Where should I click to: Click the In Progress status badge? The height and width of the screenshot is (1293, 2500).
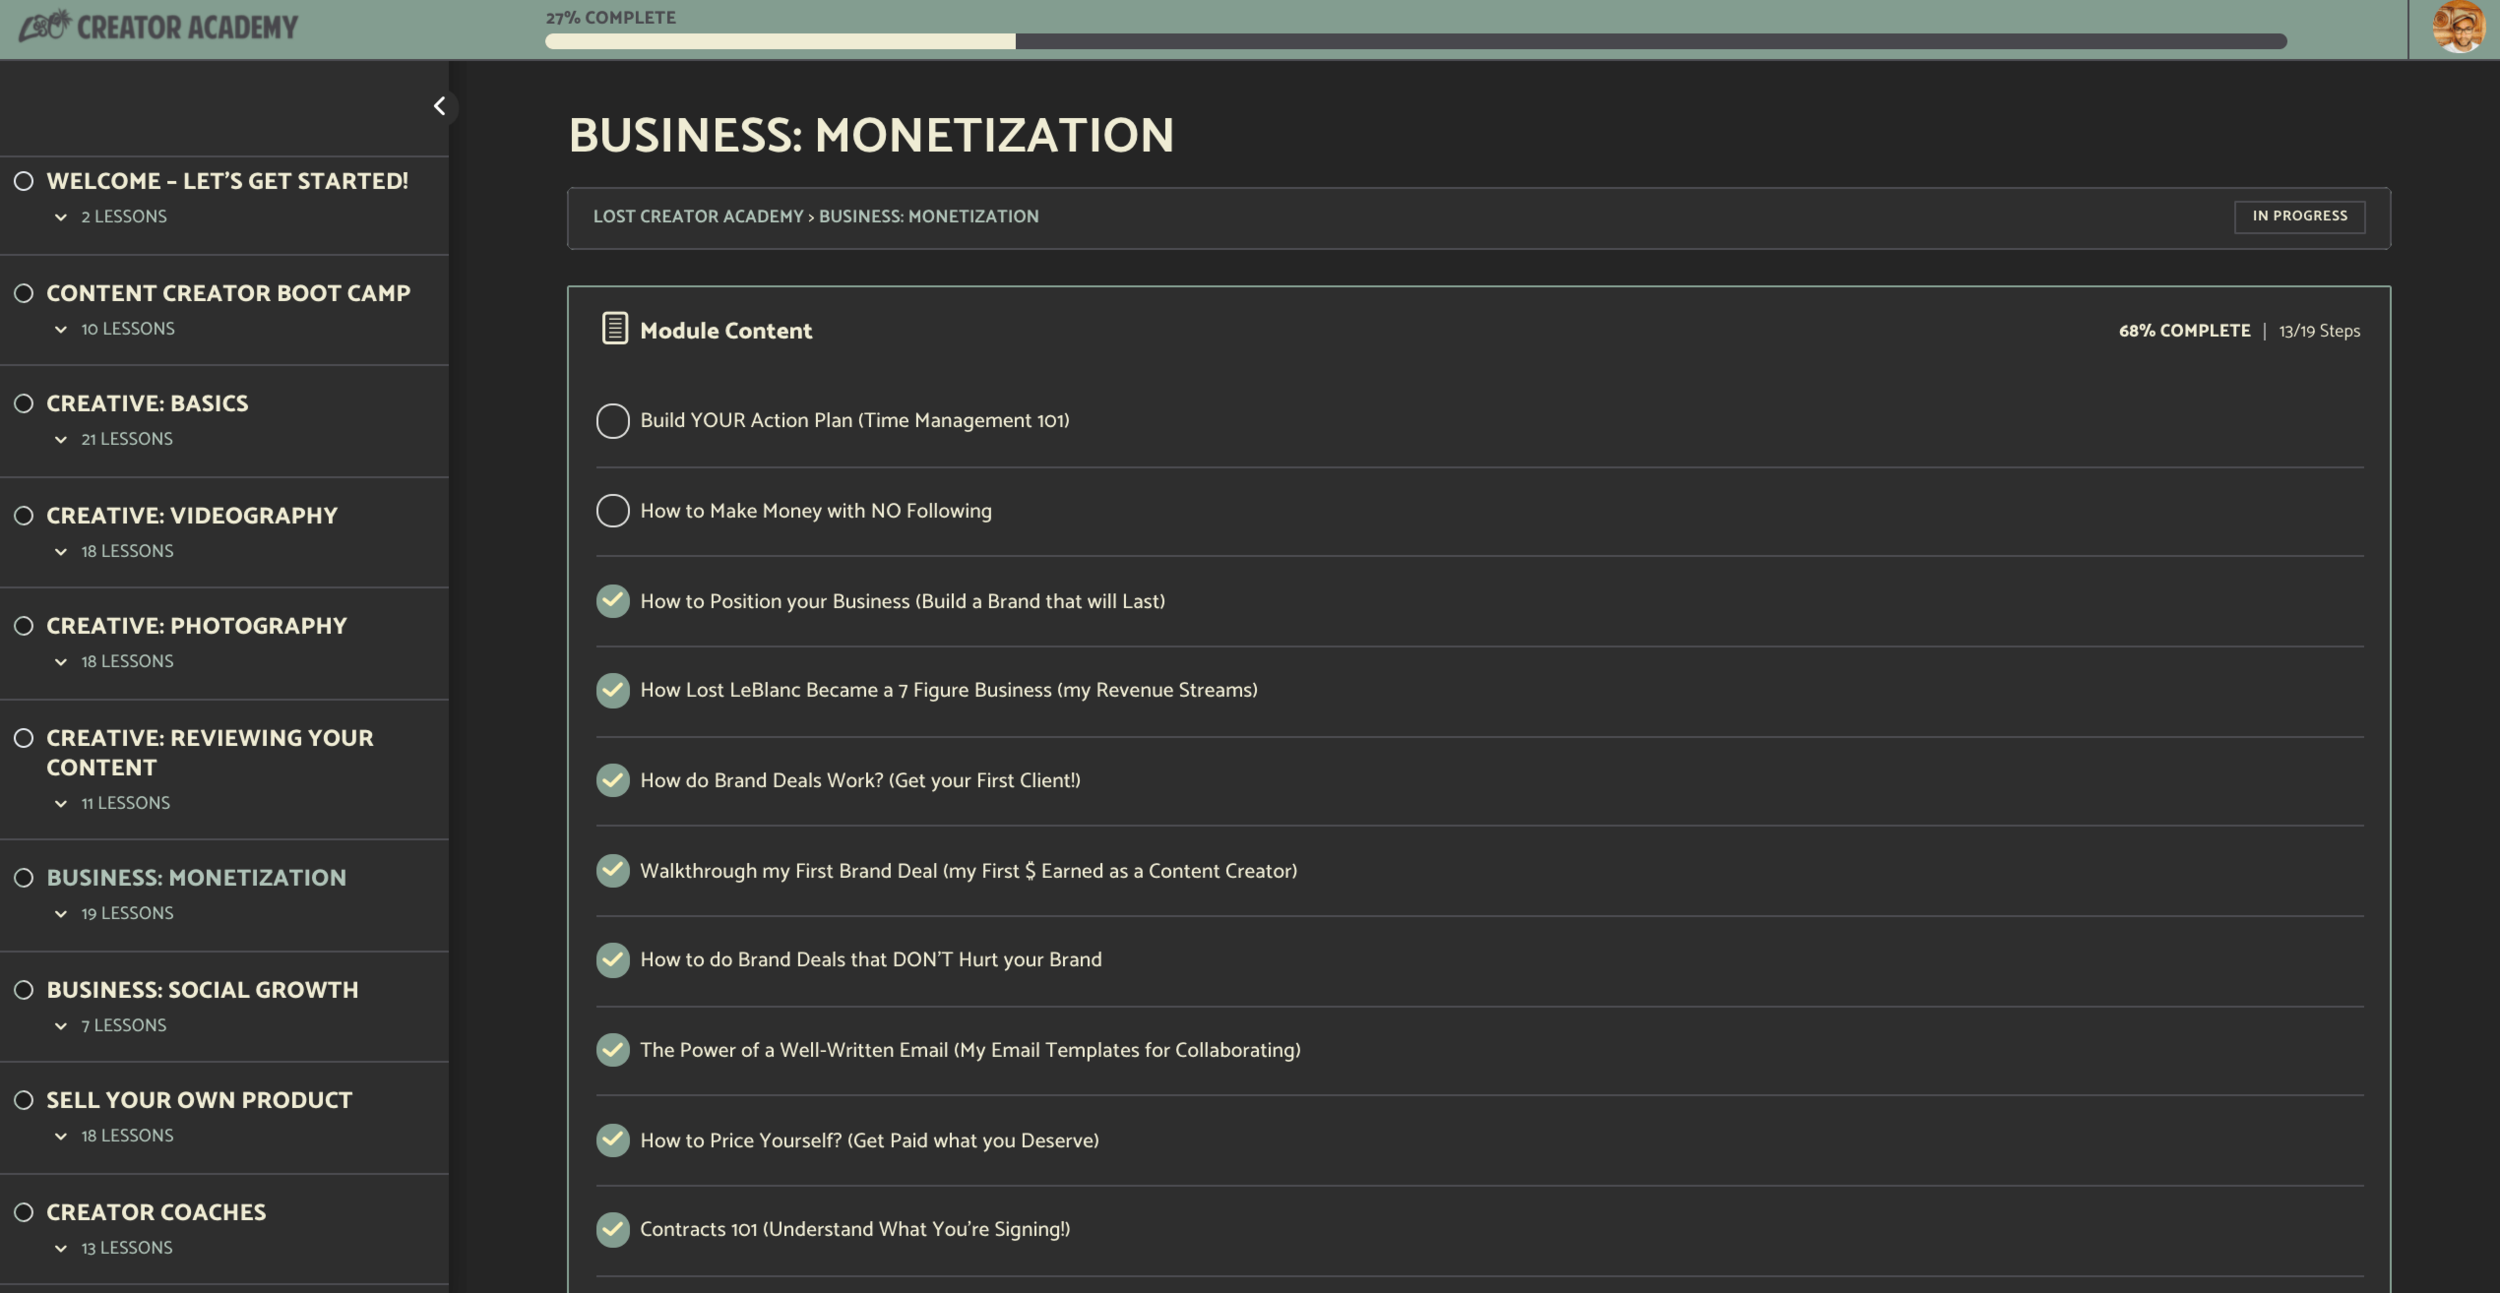(x=2298, y=216)
